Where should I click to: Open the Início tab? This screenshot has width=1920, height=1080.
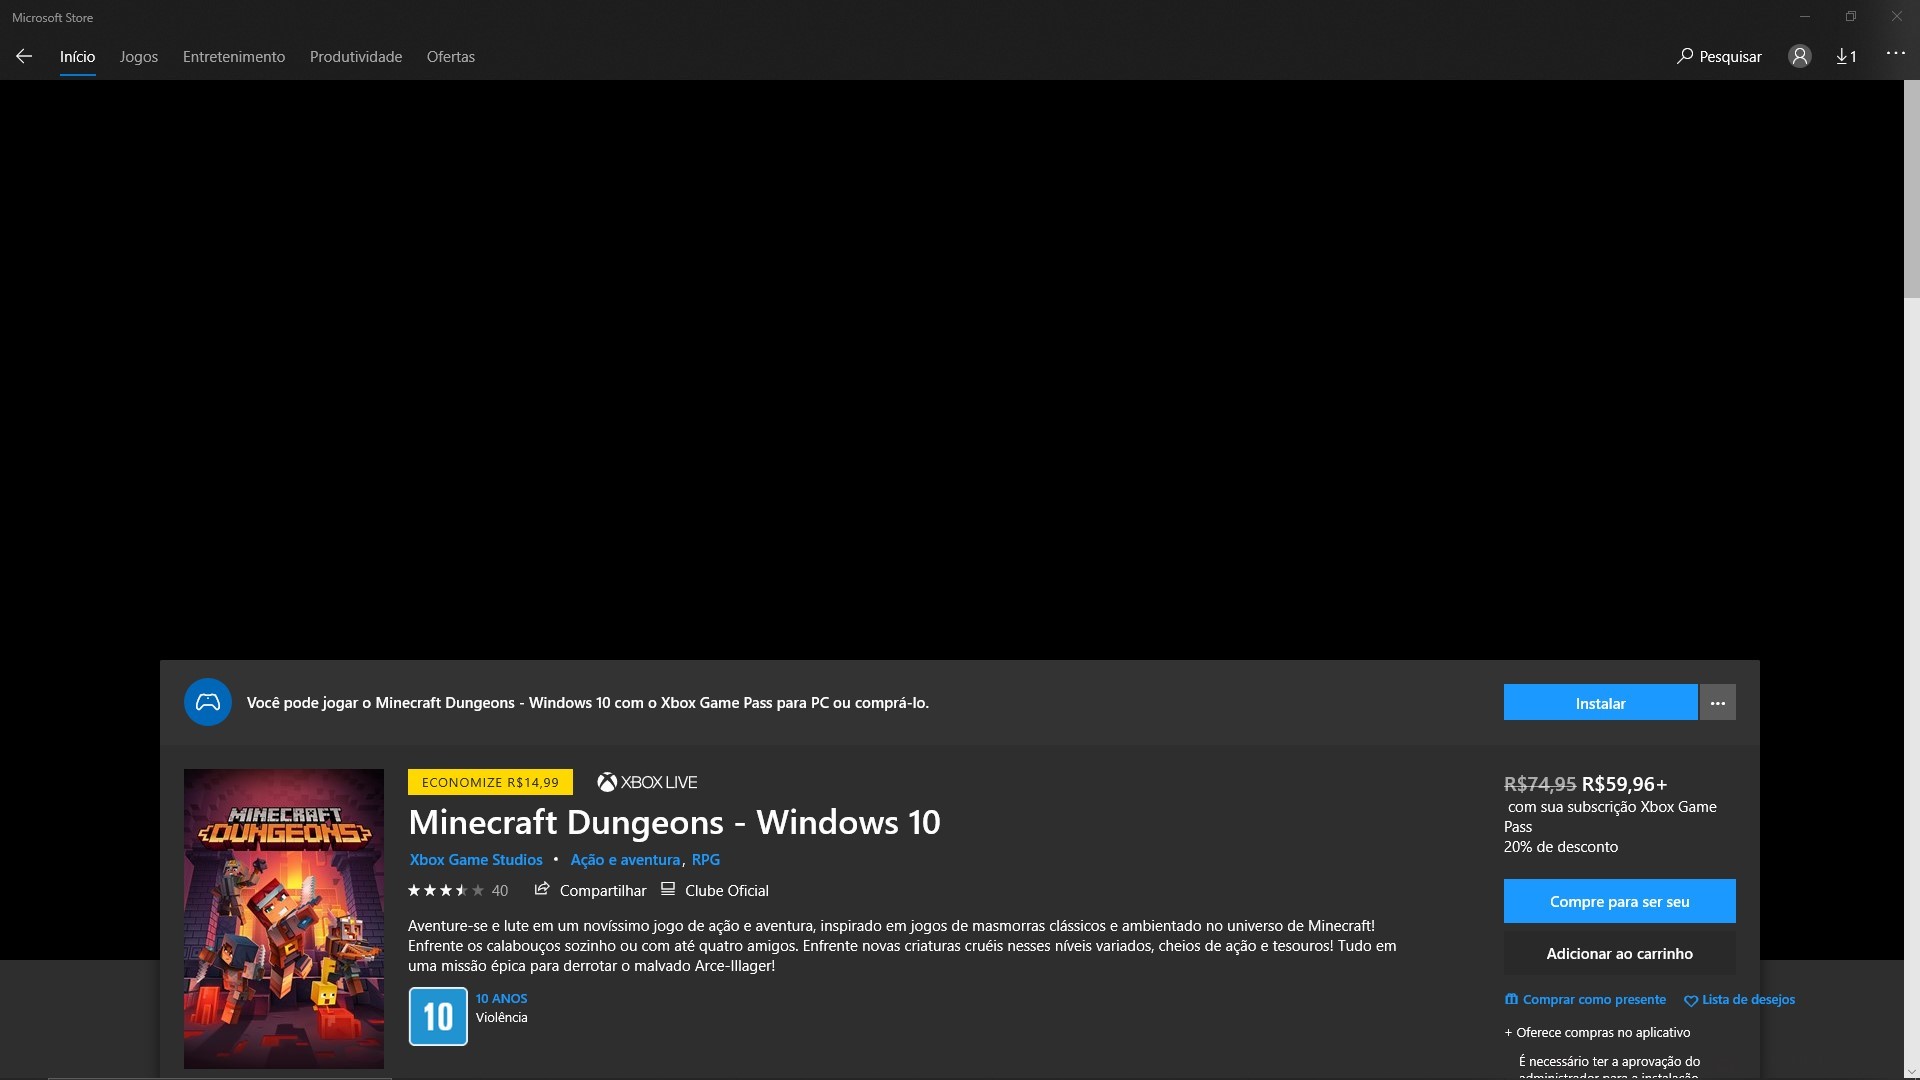(x=77, y=57)
